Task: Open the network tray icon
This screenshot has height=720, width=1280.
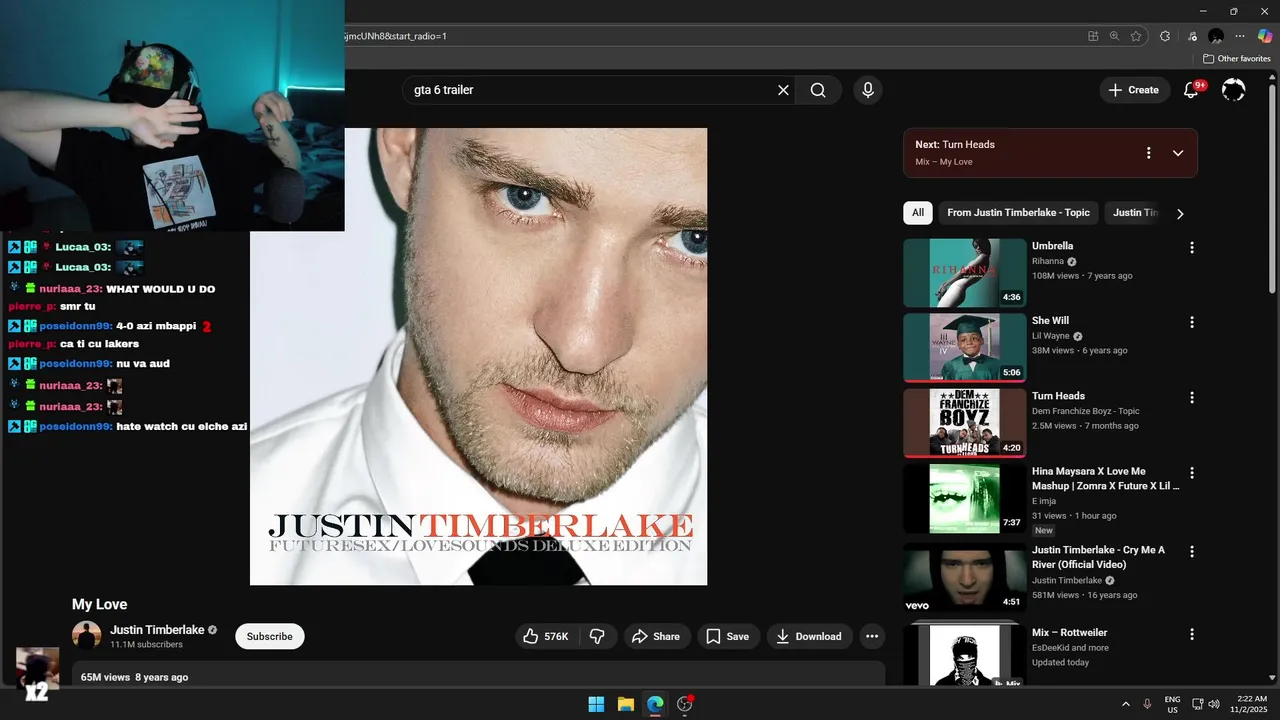Action: point(1197,704)
